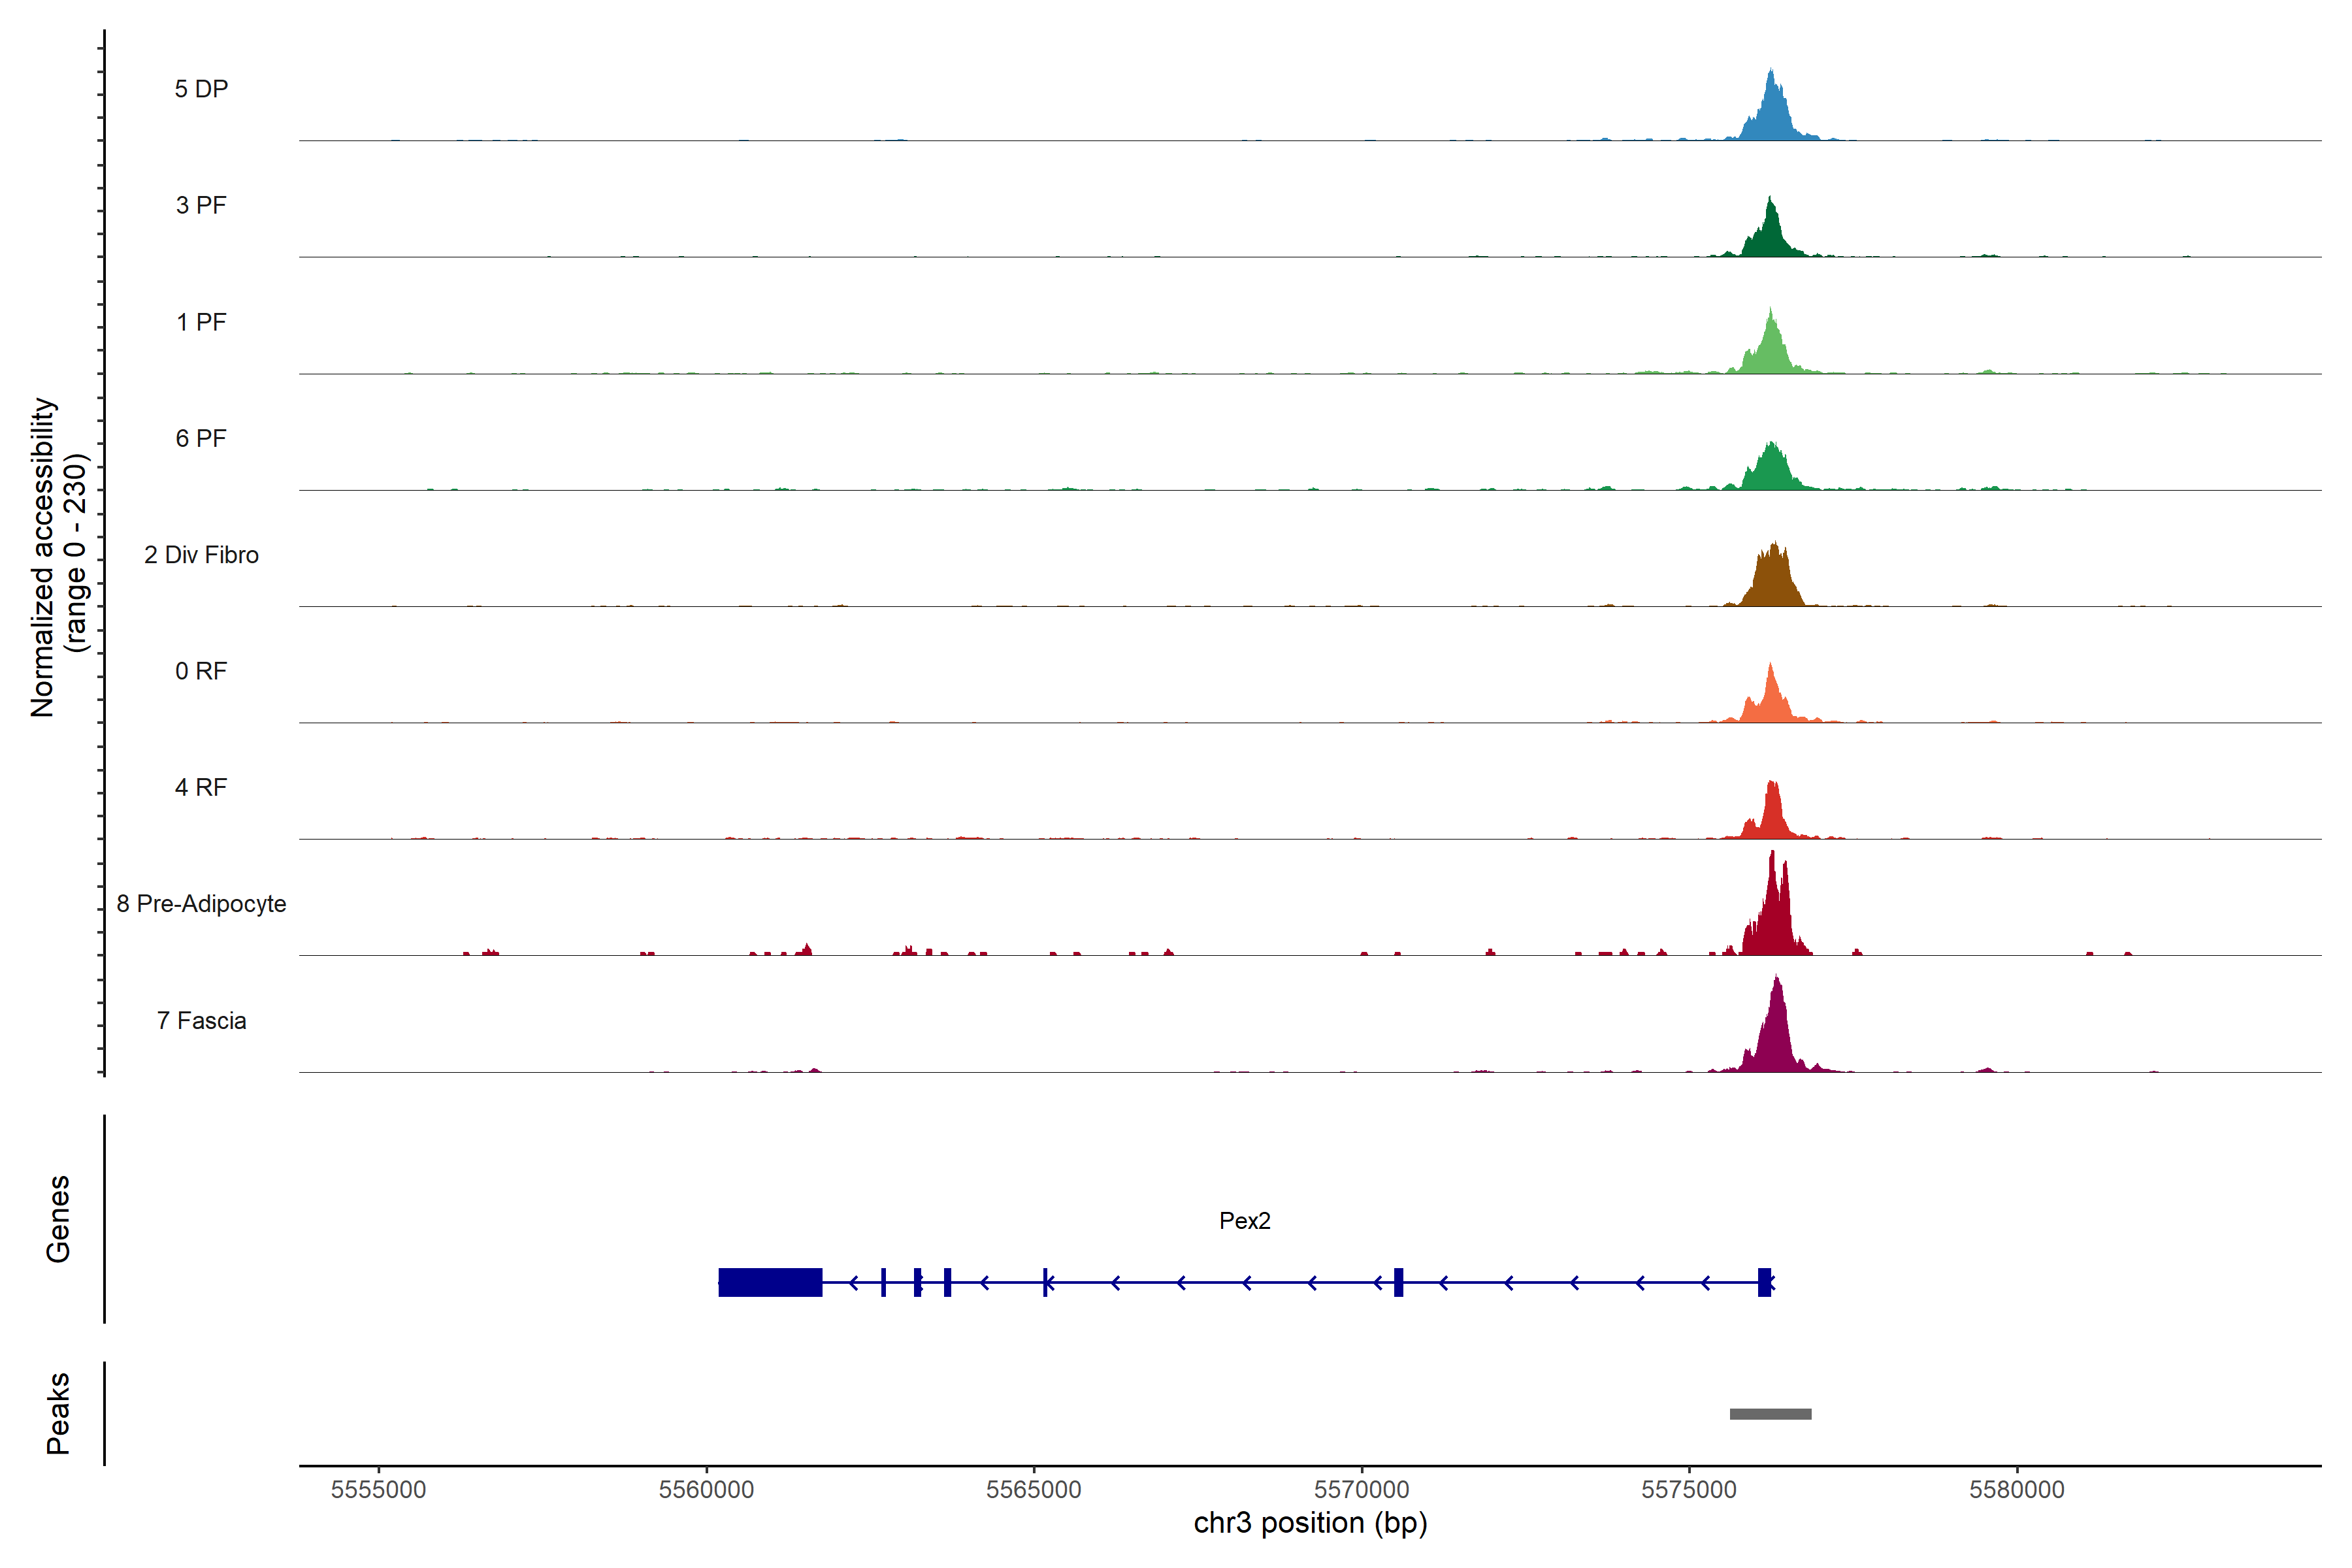Click the large Pex2 exon block
The image size is (2352, 1568).
[769, 1282]
